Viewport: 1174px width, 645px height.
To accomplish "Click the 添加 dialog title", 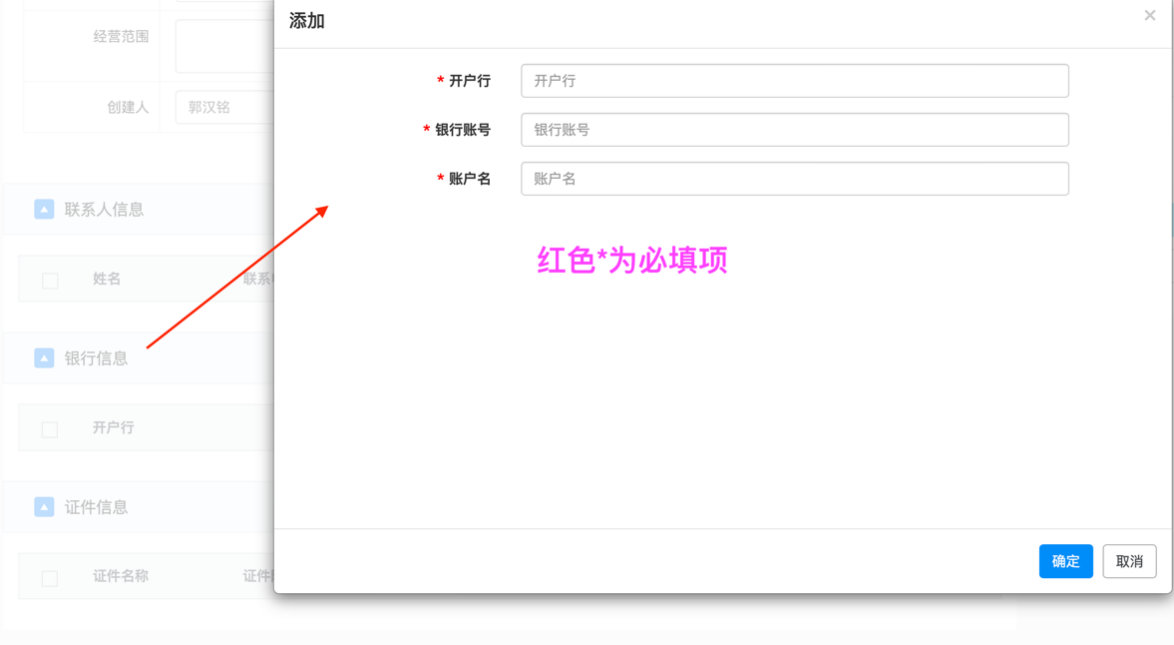I will pyautogui.click(x=307, y=21).
